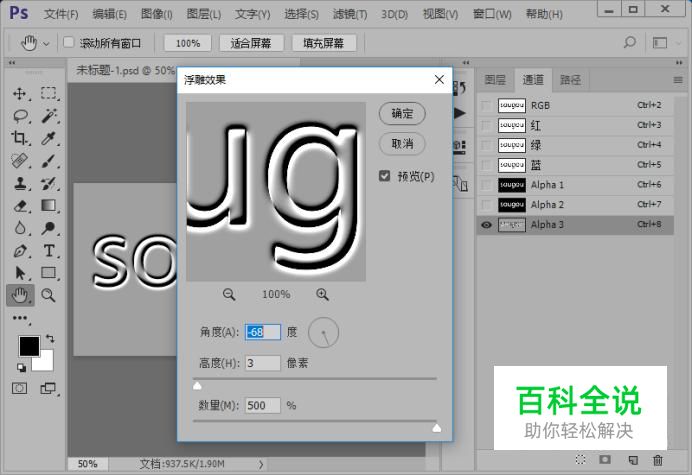The width and height of the screenshot is (692, 475).
Task: Select the Eraser tool
Action: (19, 206)
